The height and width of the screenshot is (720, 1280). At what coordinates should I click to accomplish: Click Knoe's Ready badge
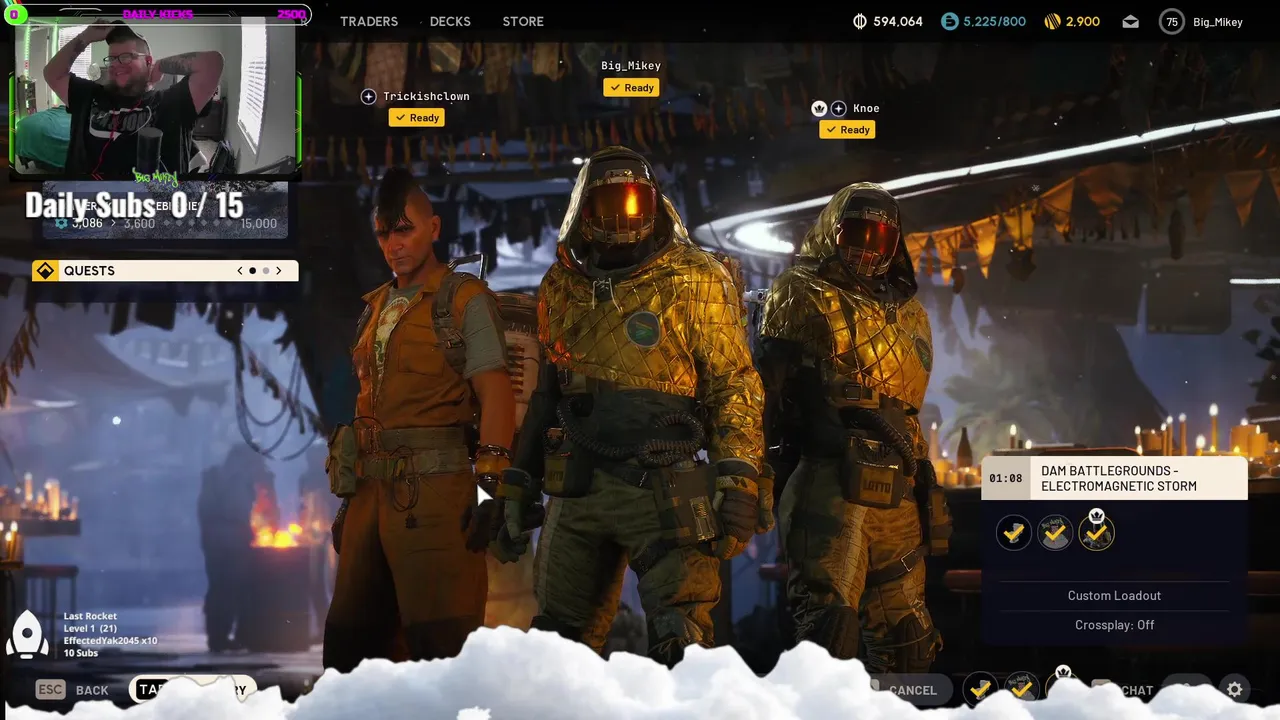tap(847, 130)
